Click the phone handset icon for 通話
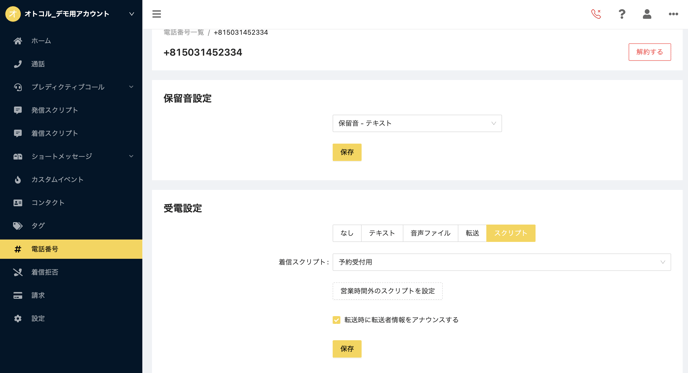The image size is (688, 373). coord(18,64)
